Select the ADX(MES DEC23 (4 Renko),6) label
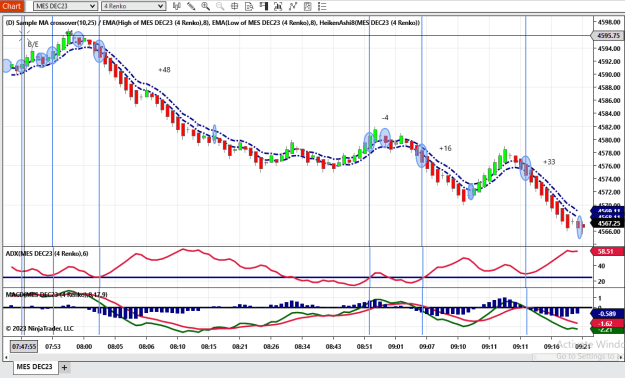 tap(47, 254)
